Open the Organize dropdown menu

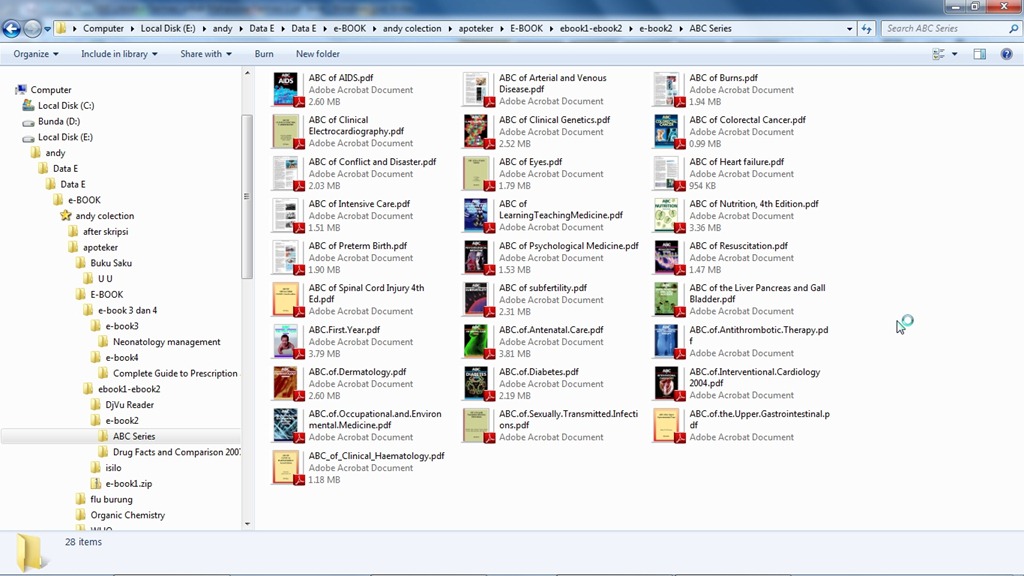point(36,54)
